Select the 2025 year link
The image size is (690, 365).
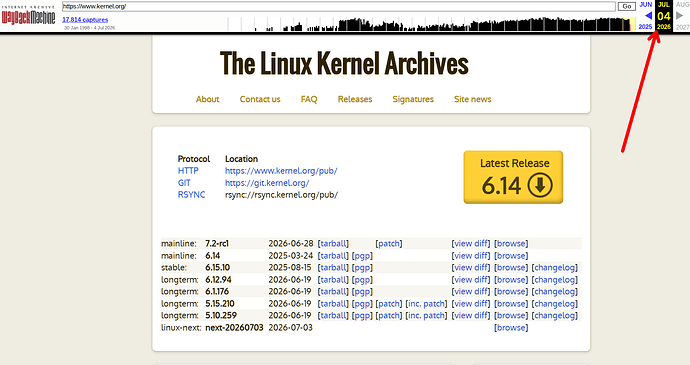645,27
